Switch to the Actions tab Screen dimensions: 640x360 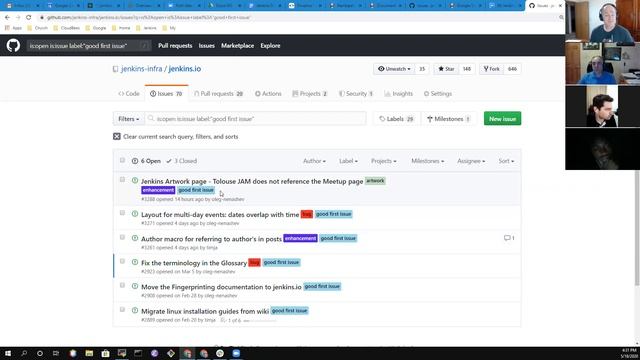[x=268, y=93]
